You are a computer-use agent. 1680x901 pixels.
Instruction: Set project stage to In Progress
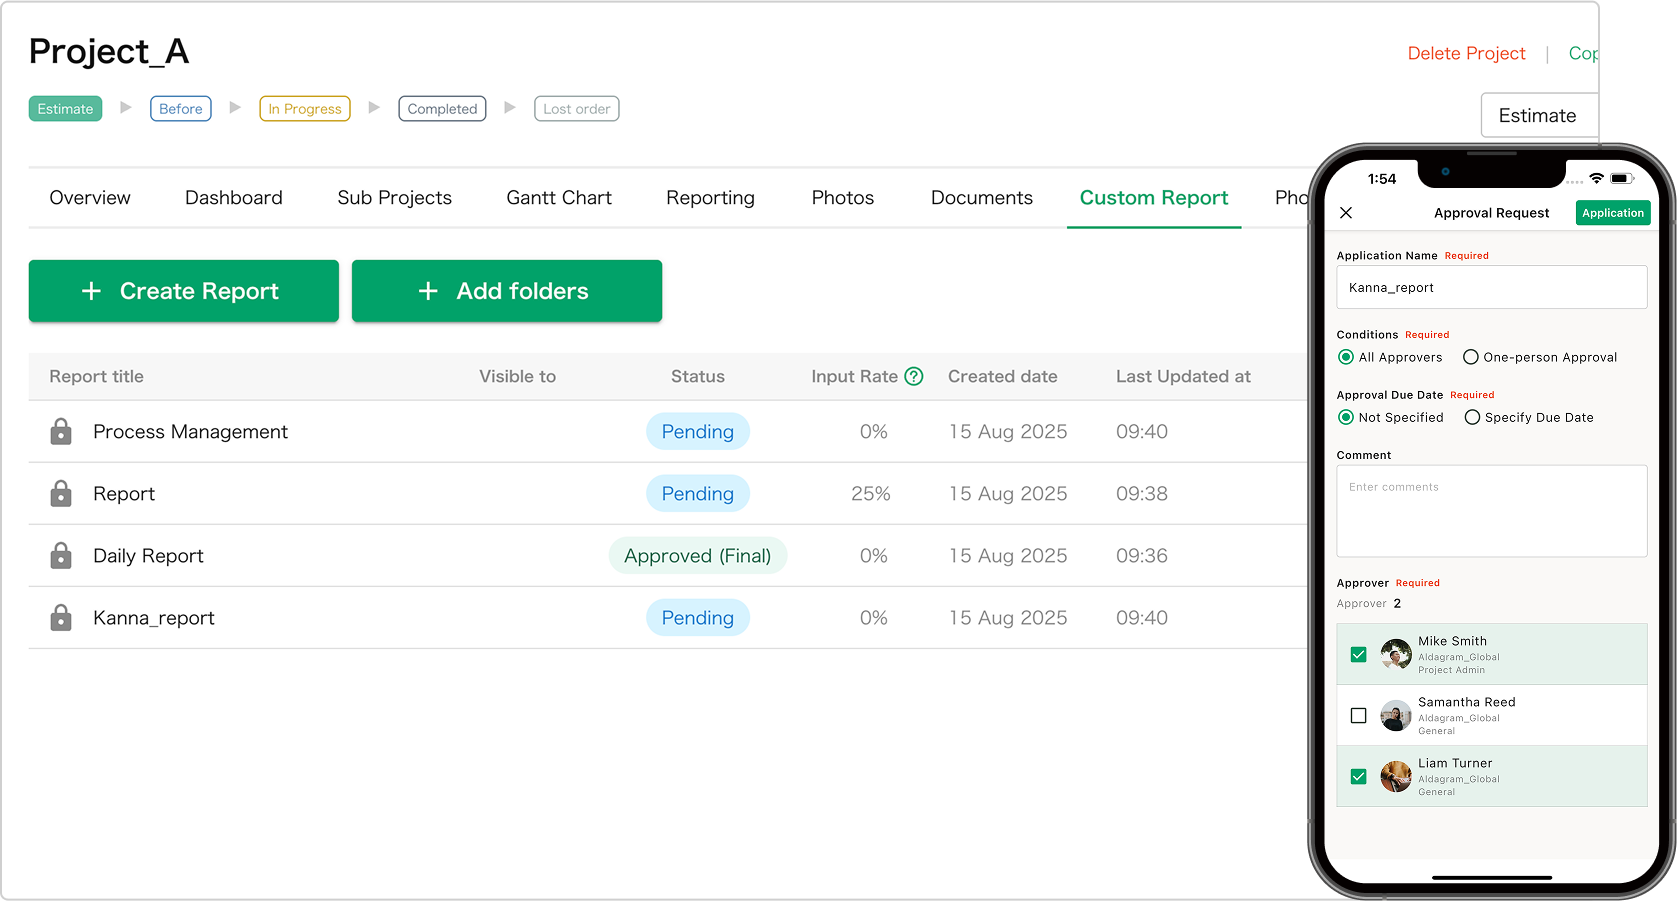point(304,109)
